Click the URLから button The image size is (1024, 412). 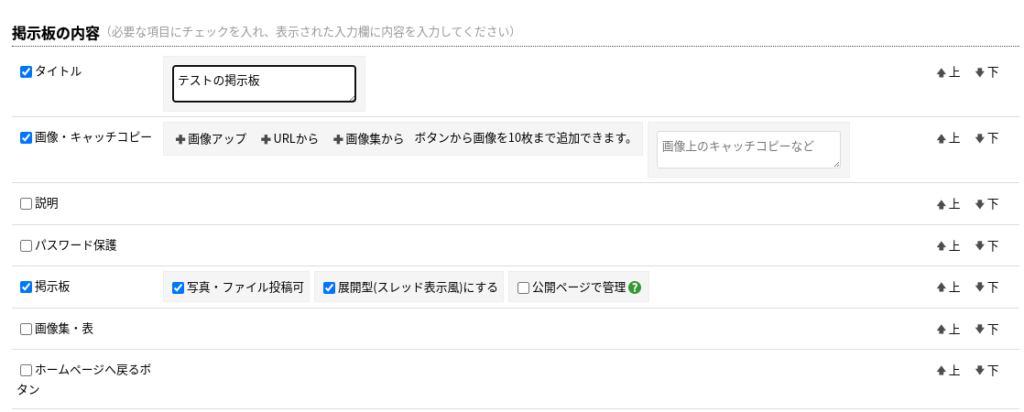coord(289,139)
